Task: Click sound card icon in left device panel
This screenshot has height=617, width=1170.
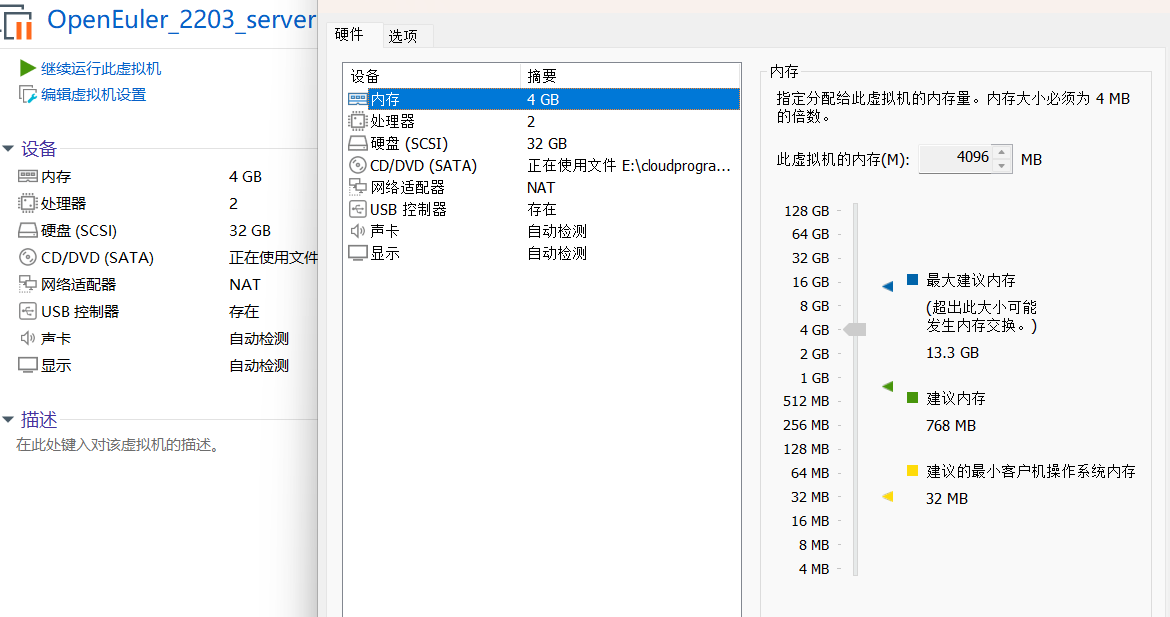Action: (28, 338)
